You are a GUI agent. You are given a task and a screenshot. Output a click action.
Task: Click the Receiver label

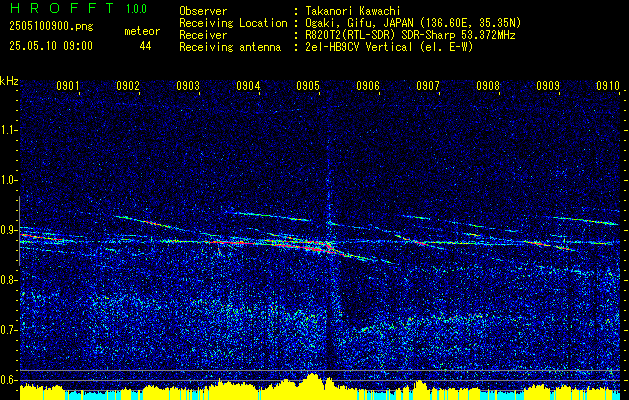click(x=203, y=35)
